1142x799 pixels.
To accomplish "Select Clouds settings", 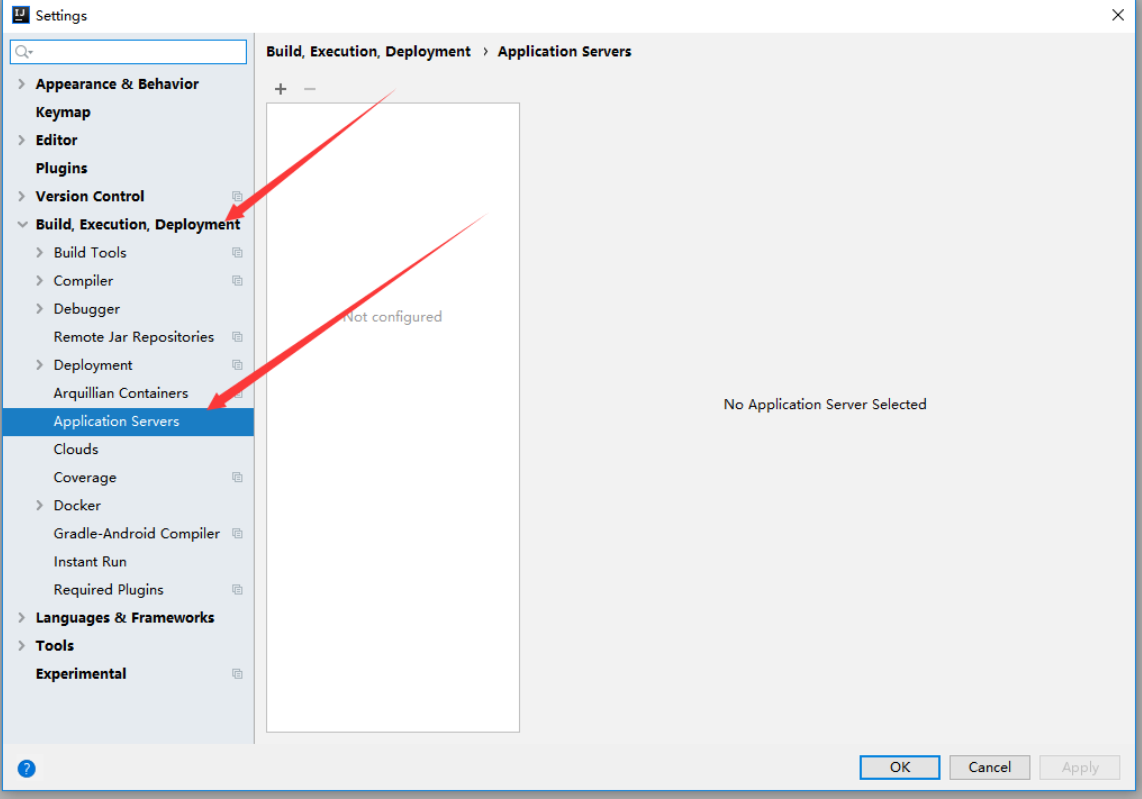I will 76,449.
